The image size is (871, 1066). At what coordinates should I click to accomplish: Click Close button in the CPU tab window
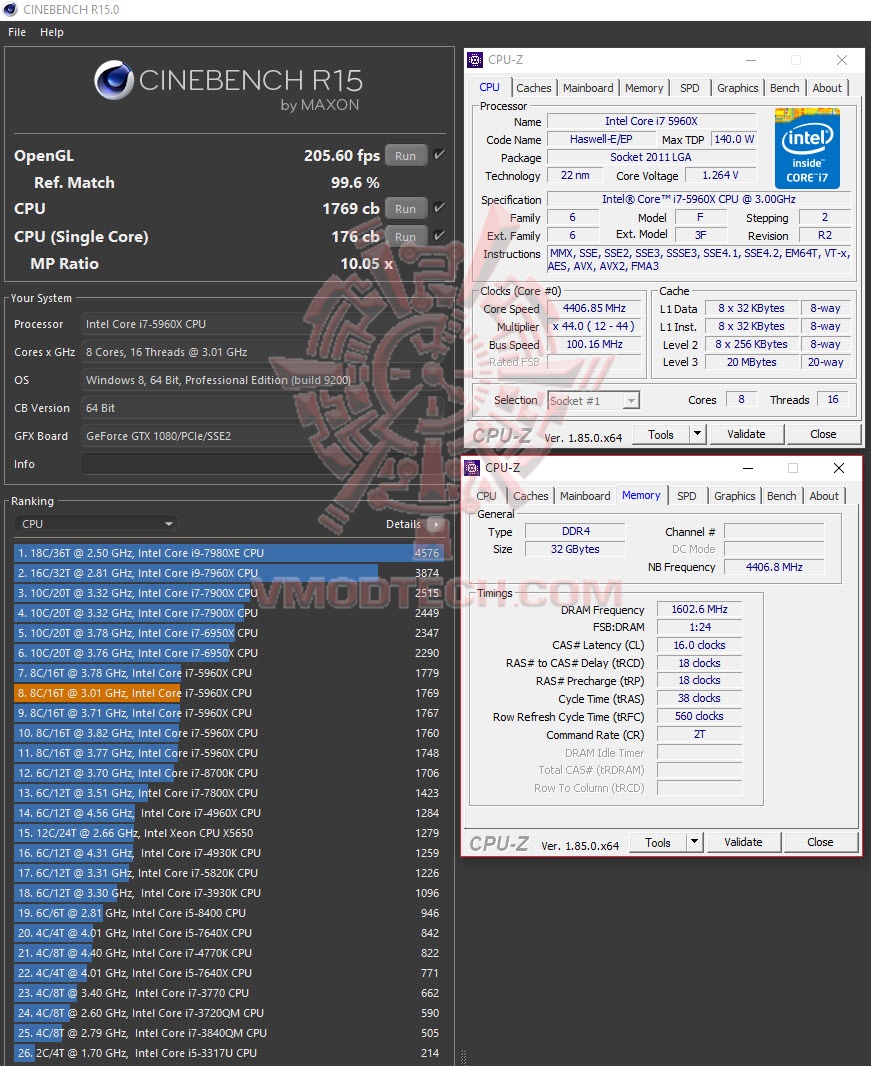(x=823, y=434)
